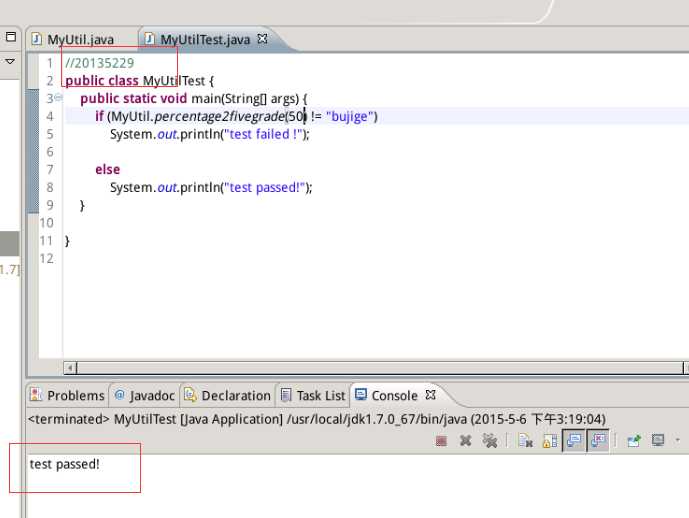
Task: Click the "test failed !" string
Action: 264,134
